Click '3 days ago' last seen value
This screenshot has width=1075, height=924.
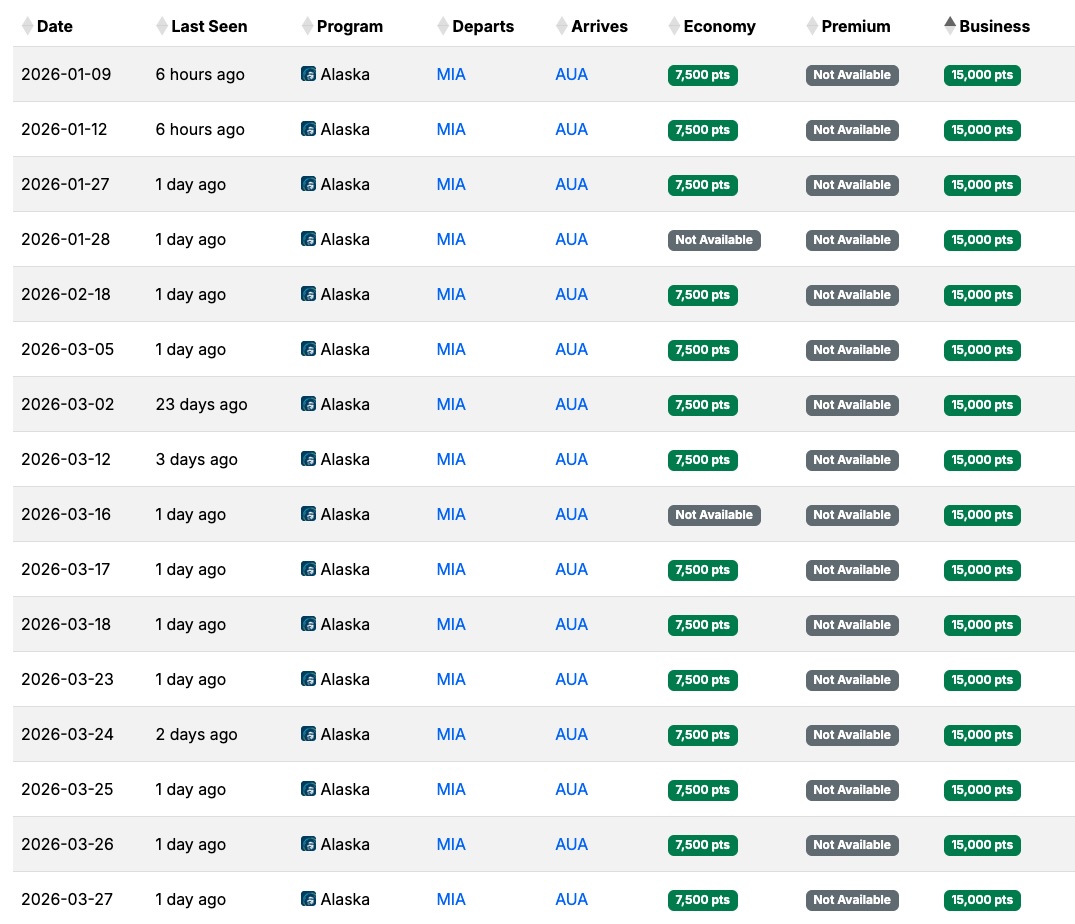click(196, 459)
